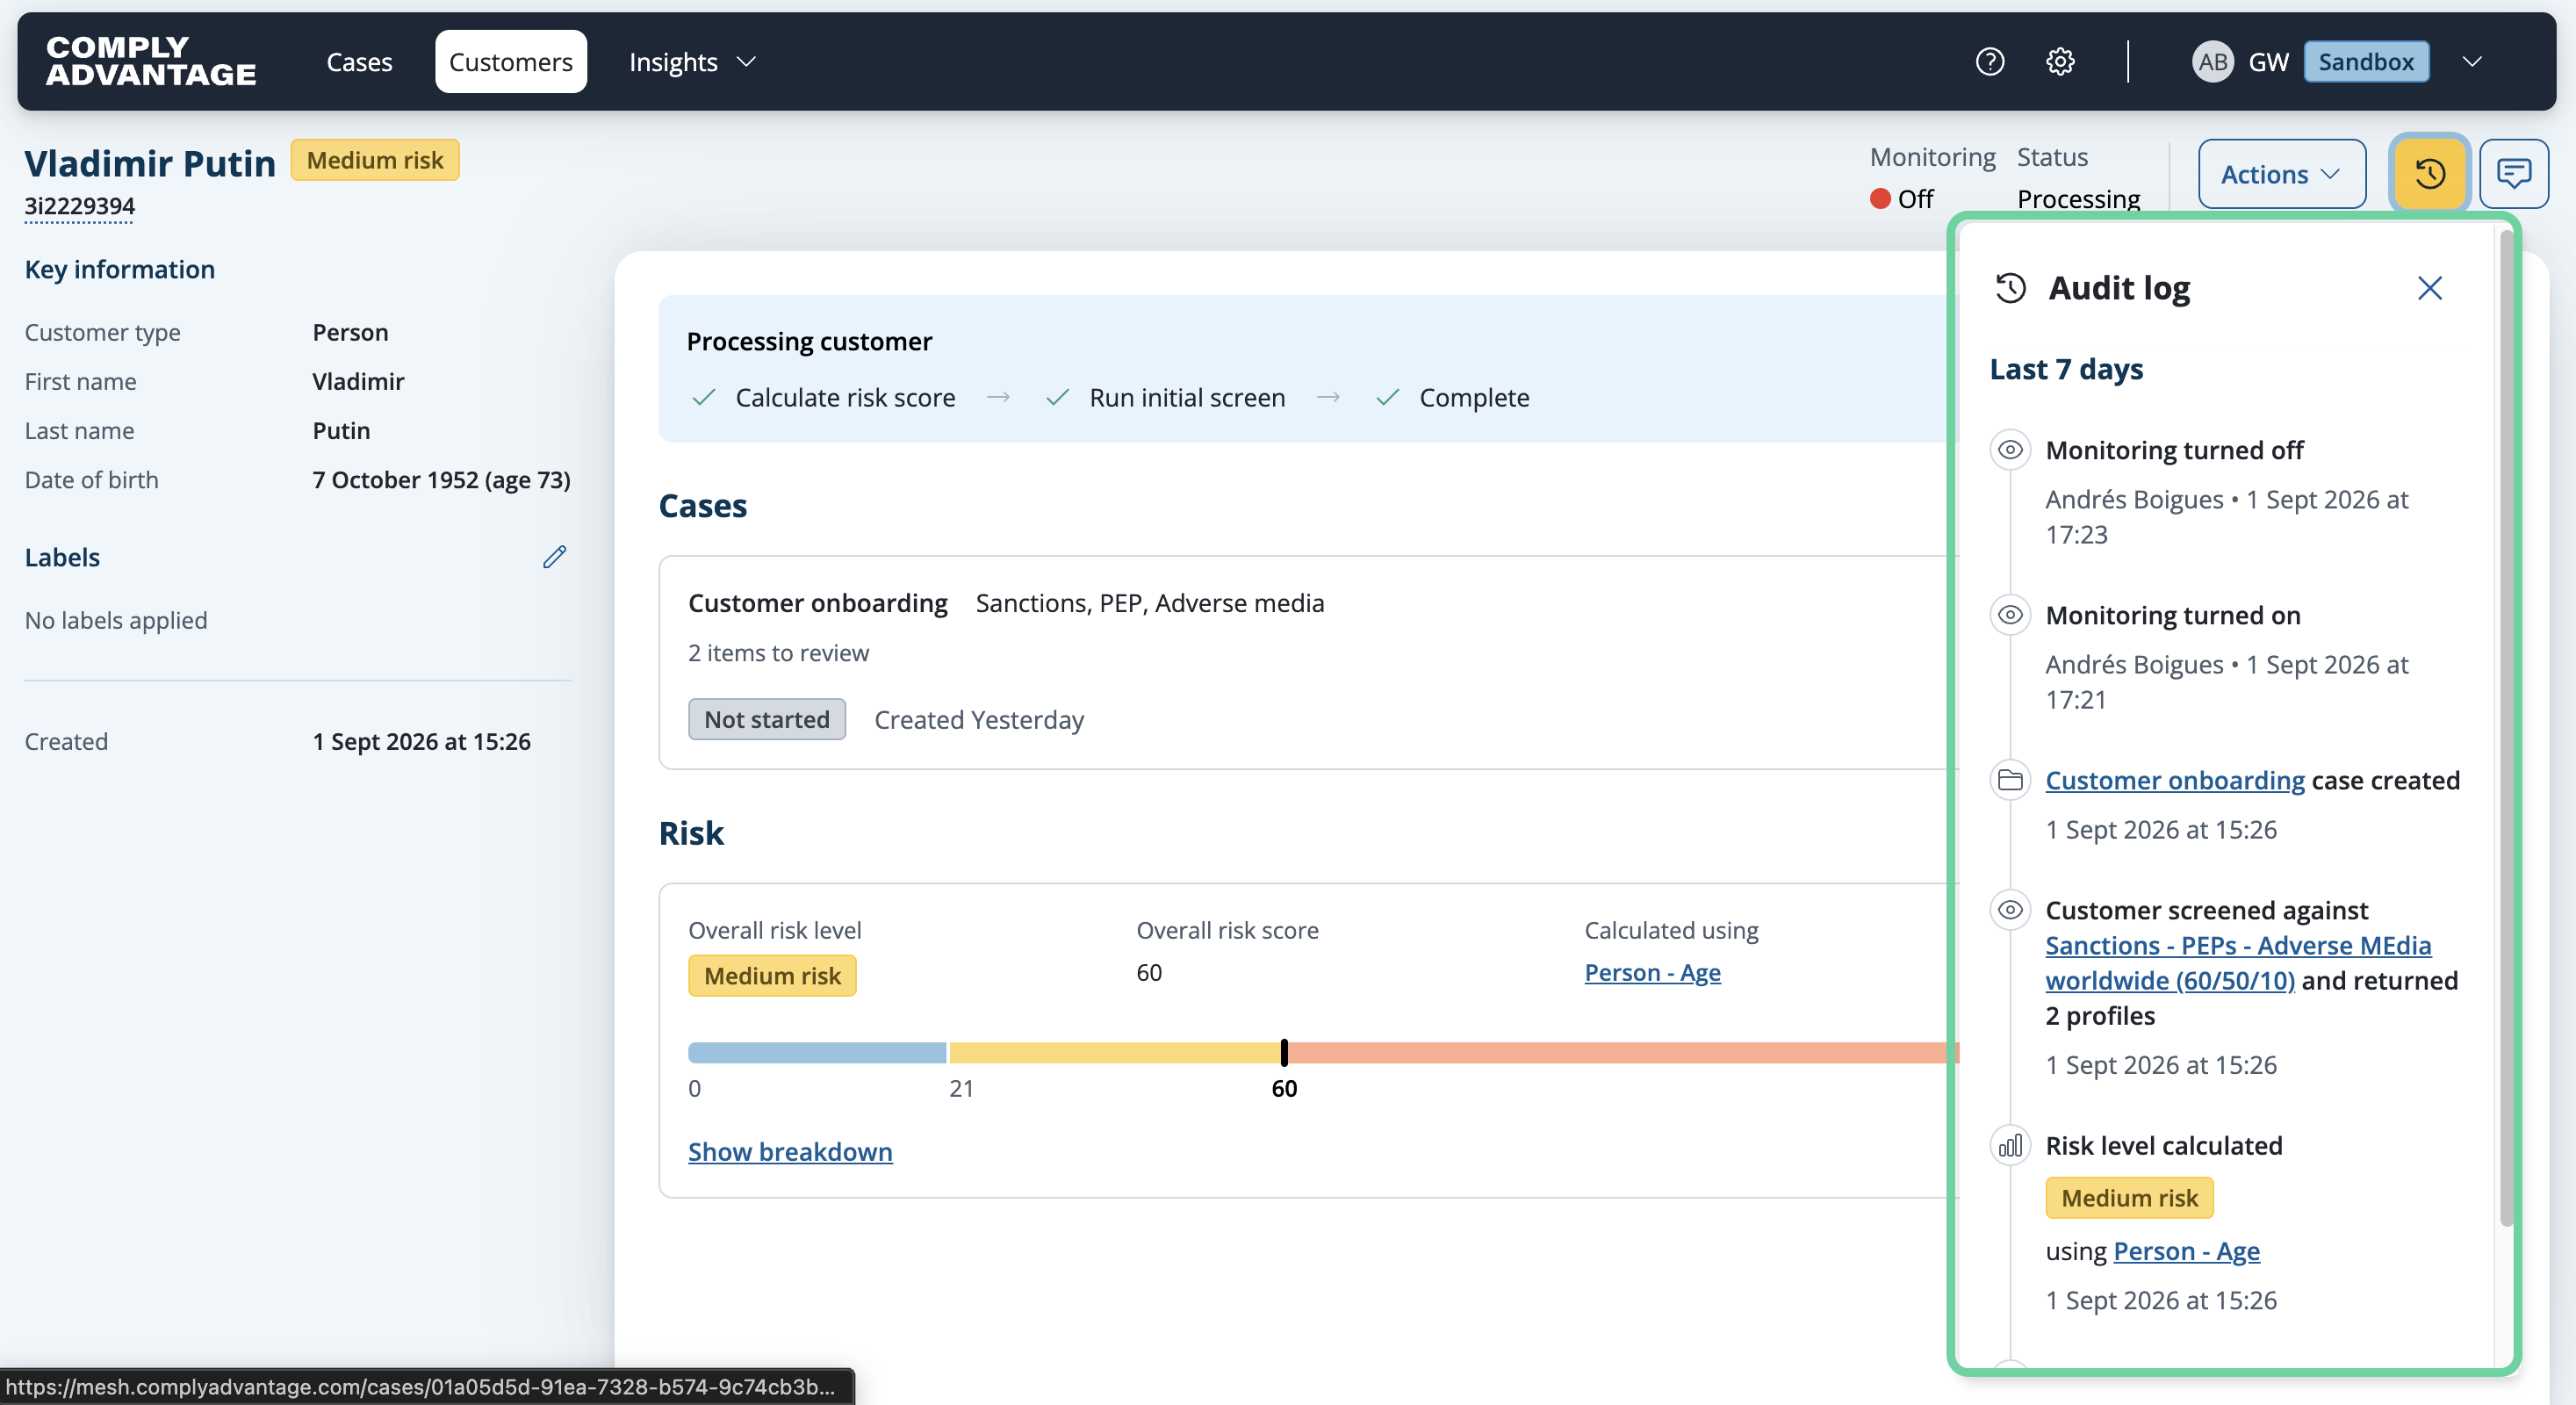The image size is (2576, 1405).
Task: Click the ComplyAdvantage logo
Action: 151,62
